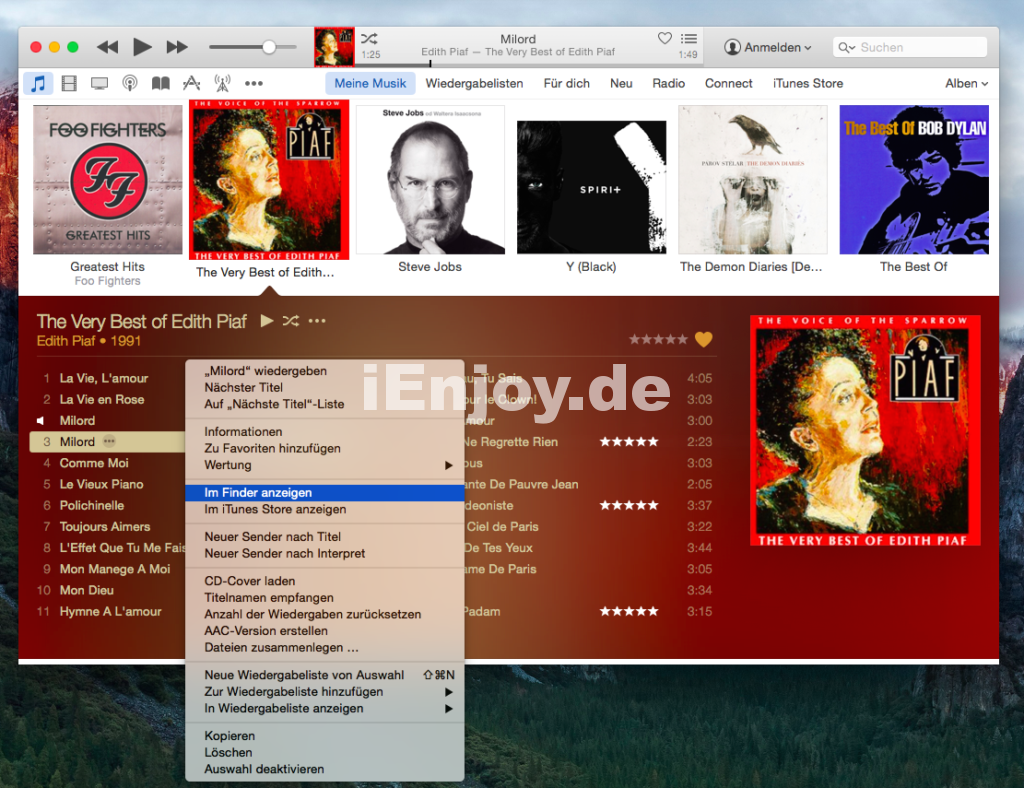Viewport: 1024px width, 788px height.
Task: Open the Apps icon
Action: point(191,83)
